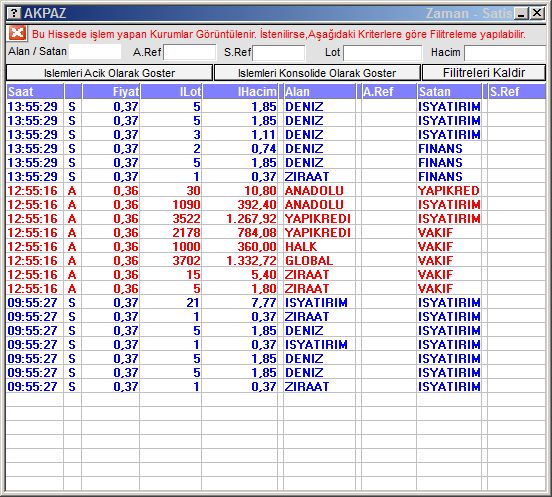Viewport: 552px width, 497px height.
Task: Click Islemleri Acik Olarak Goster button
Action: [109, 73]
